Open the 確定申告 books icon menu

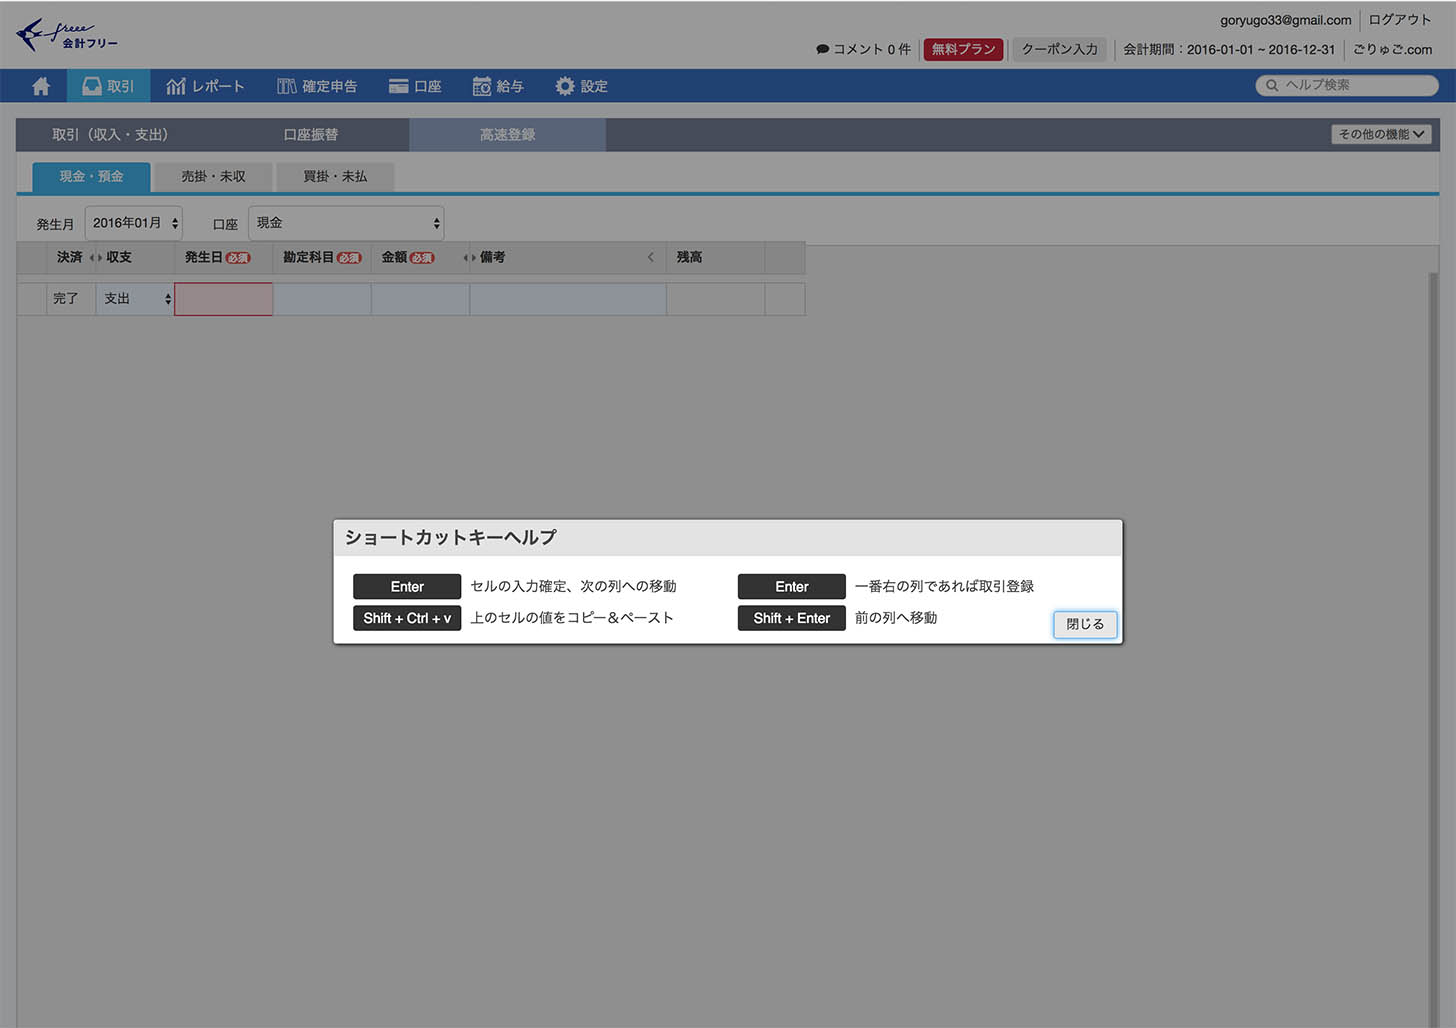click(317, 86)
